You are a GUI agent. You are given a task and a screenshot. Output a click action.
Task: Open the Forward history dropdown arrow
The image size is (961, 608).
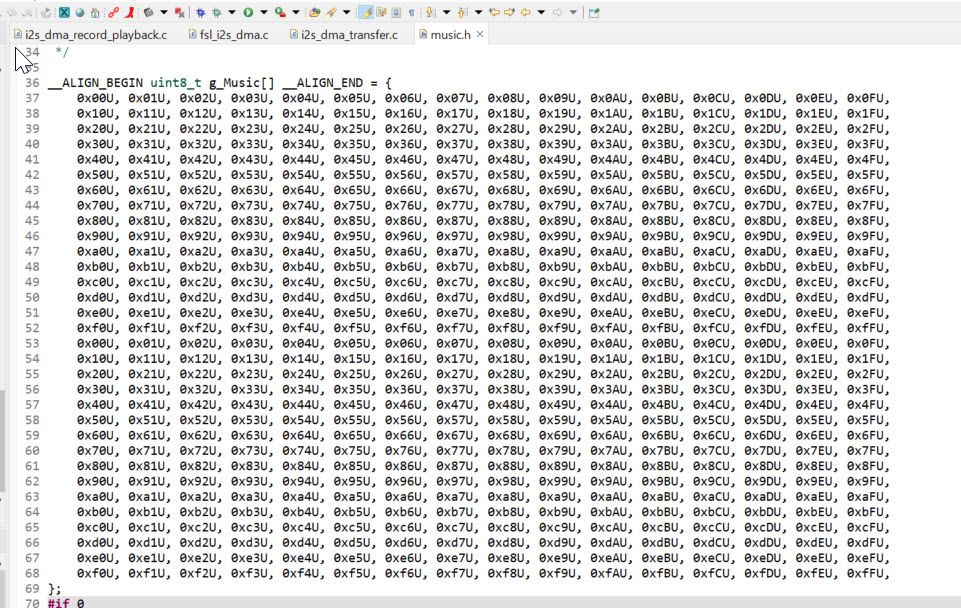pyautogui.click(x=573, y=12)
